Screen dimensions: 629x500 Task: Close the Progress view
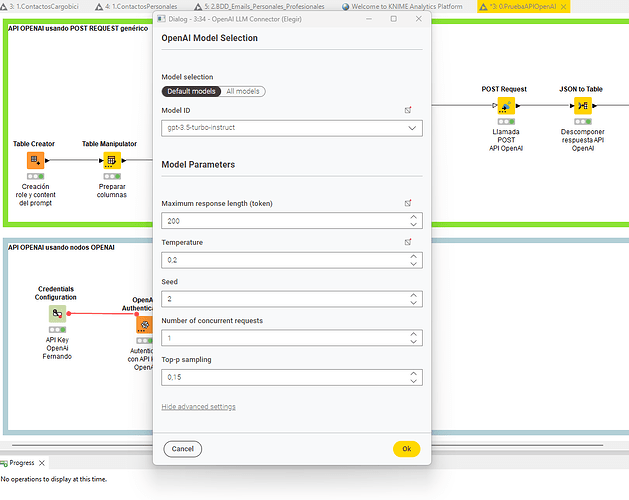click(42, 463)
